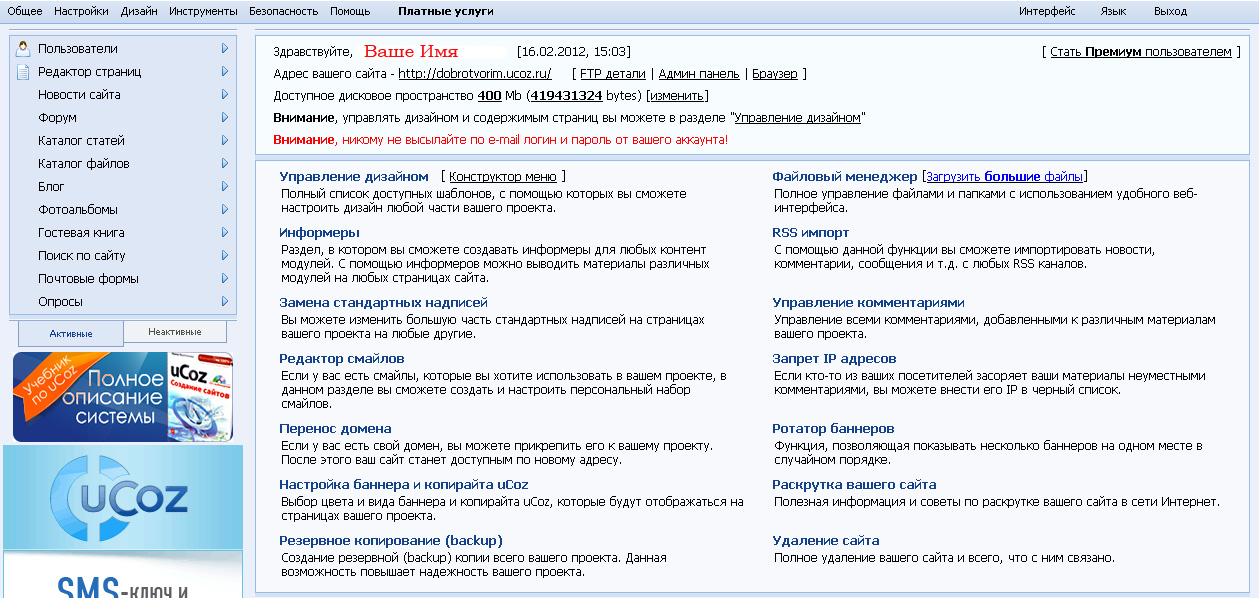Expand the Поиск по сайту submenu arrow
The height and width of the screenshot is (598, 1259).
click(x=225, y=255)
